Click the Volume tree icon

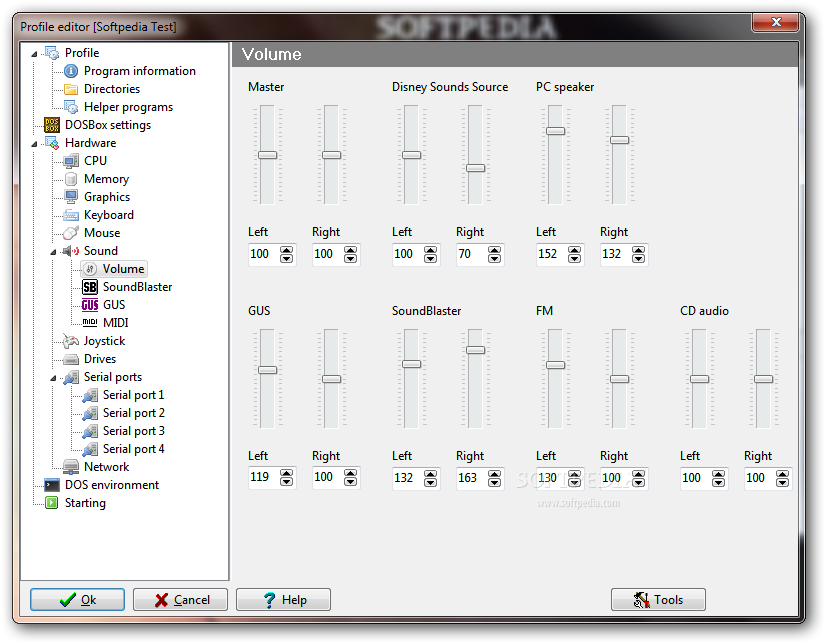click(x=90, y=269)
